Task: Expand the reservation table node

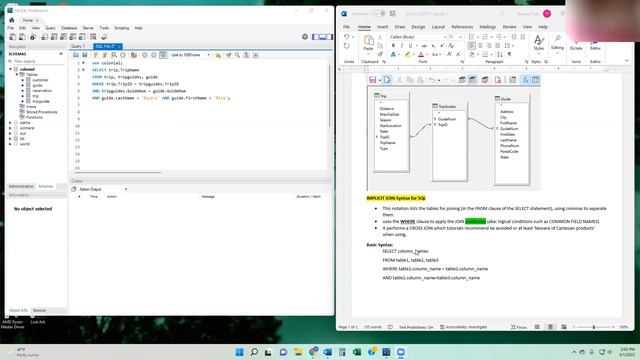Action: [x=23, y=91]
